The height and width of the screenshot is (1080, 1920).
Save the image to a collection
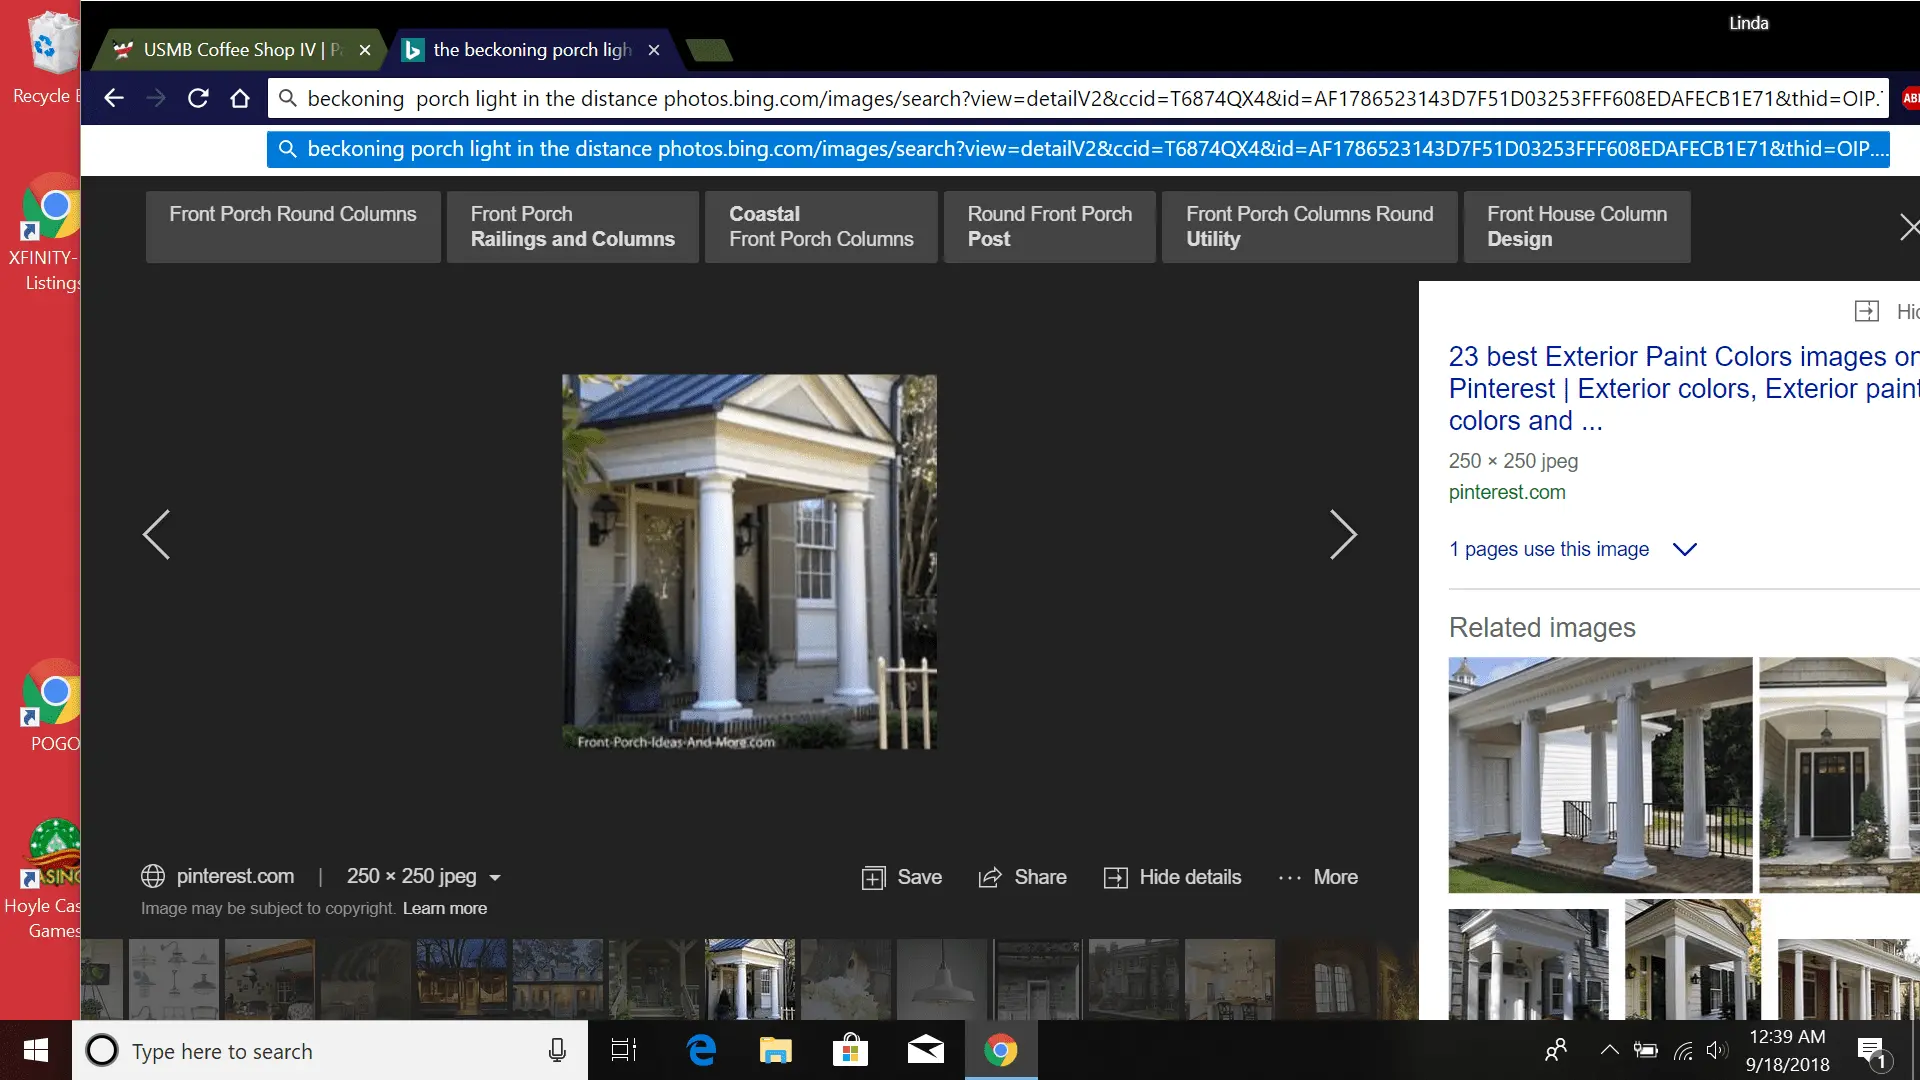902,877
